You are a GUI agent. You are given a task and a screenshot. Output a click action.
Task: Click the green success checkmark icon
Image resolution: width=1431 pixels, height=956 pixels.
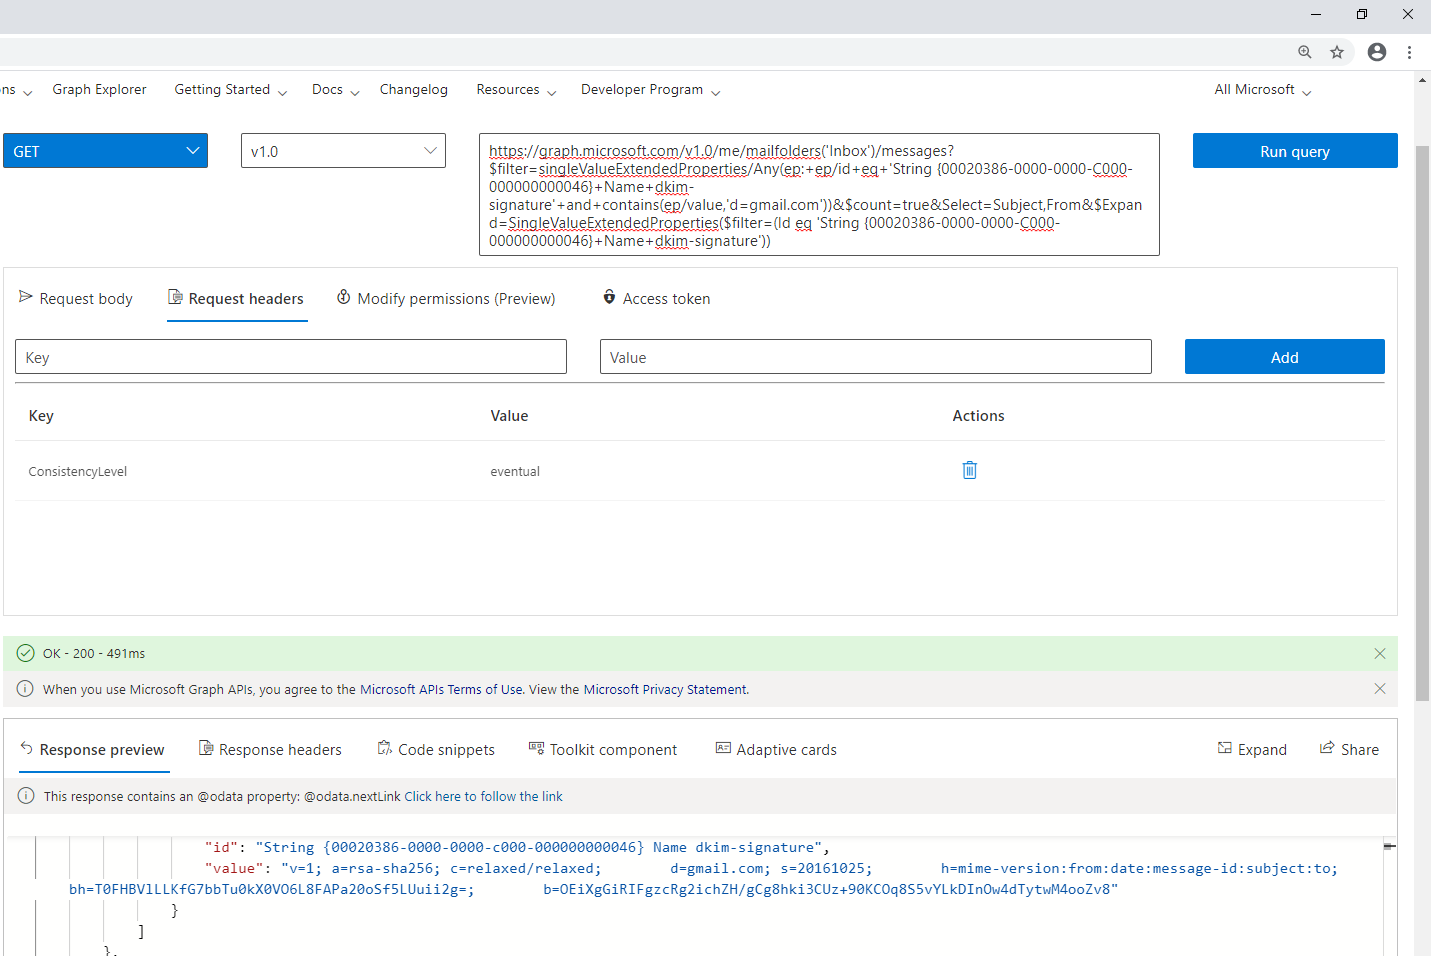26,654
